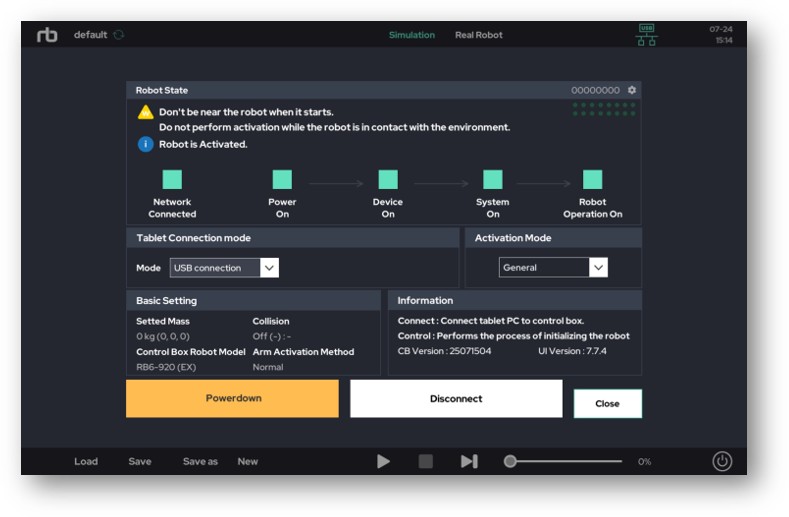Choose Save as in the bottom bar

tap(200, 461)
